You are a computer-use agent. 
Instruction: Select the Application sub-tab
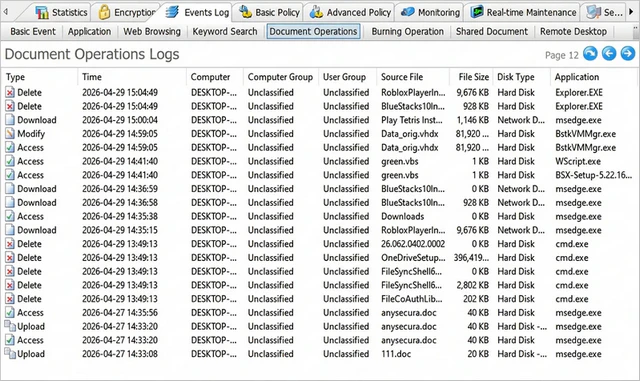[x=89, y=31]
